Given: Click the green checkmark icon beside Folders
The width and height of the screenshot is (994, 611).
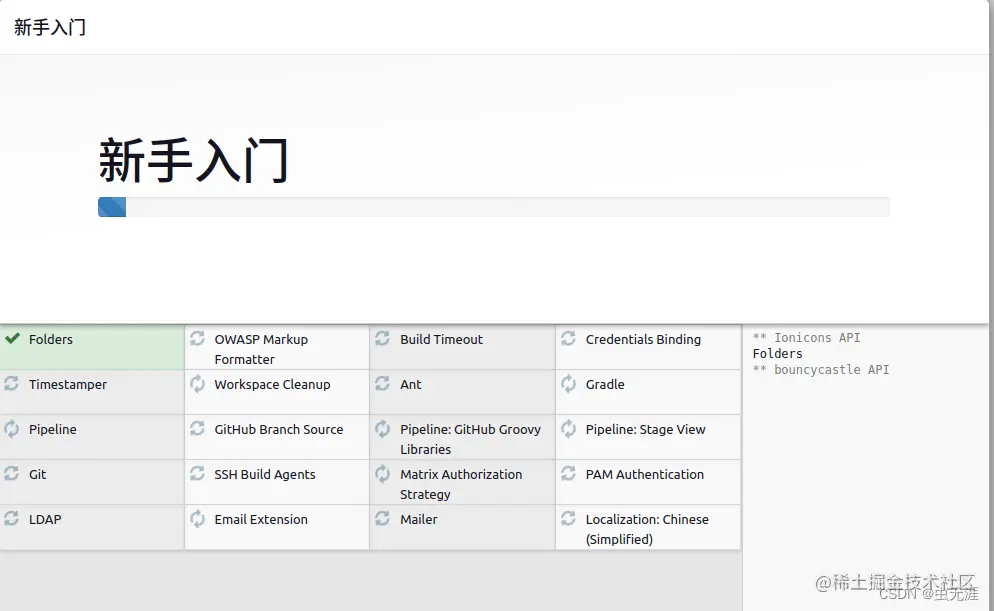Looking at the screenshot, I should [12, 338].
